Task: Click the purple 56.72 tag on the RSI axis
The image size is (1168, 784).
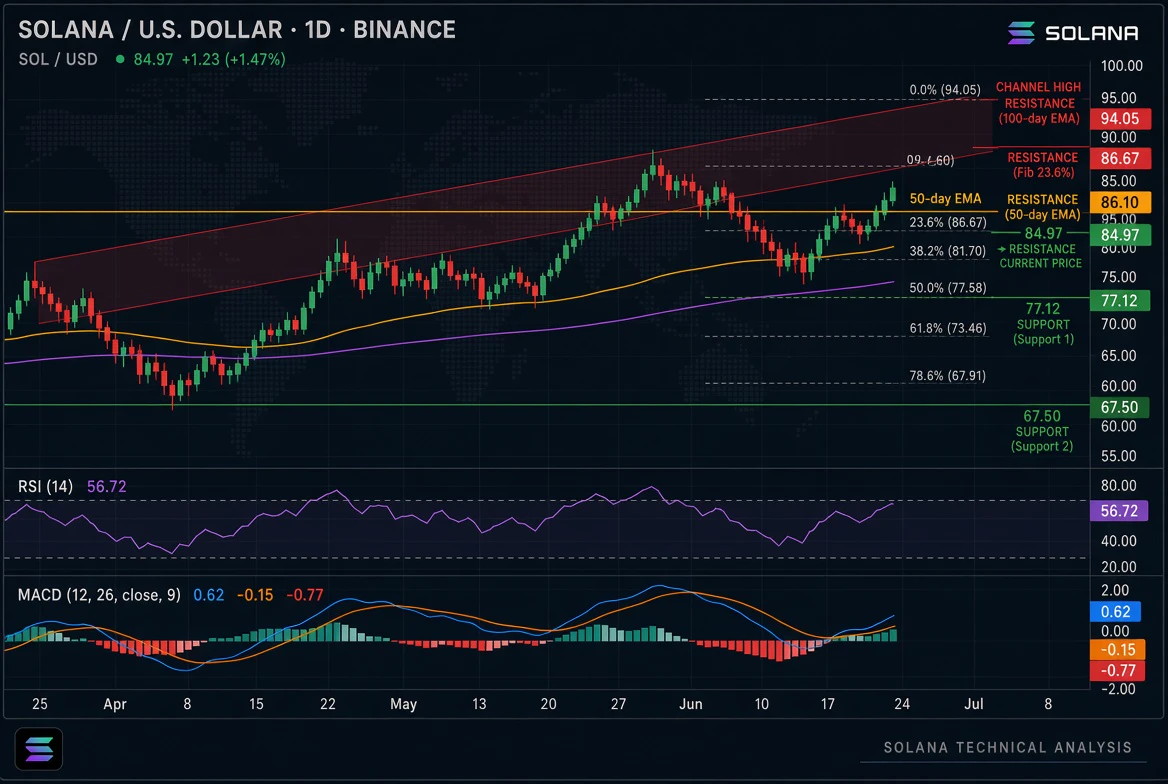Action: [x=1119, y=511]
